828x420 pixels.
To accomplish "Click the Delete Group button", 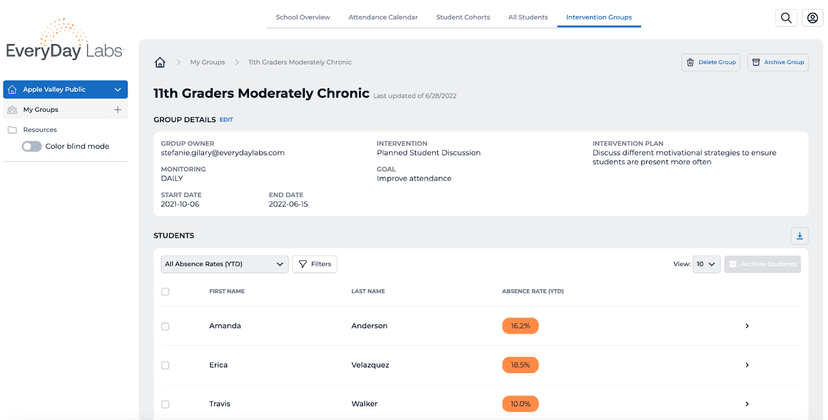I will 710,62.
